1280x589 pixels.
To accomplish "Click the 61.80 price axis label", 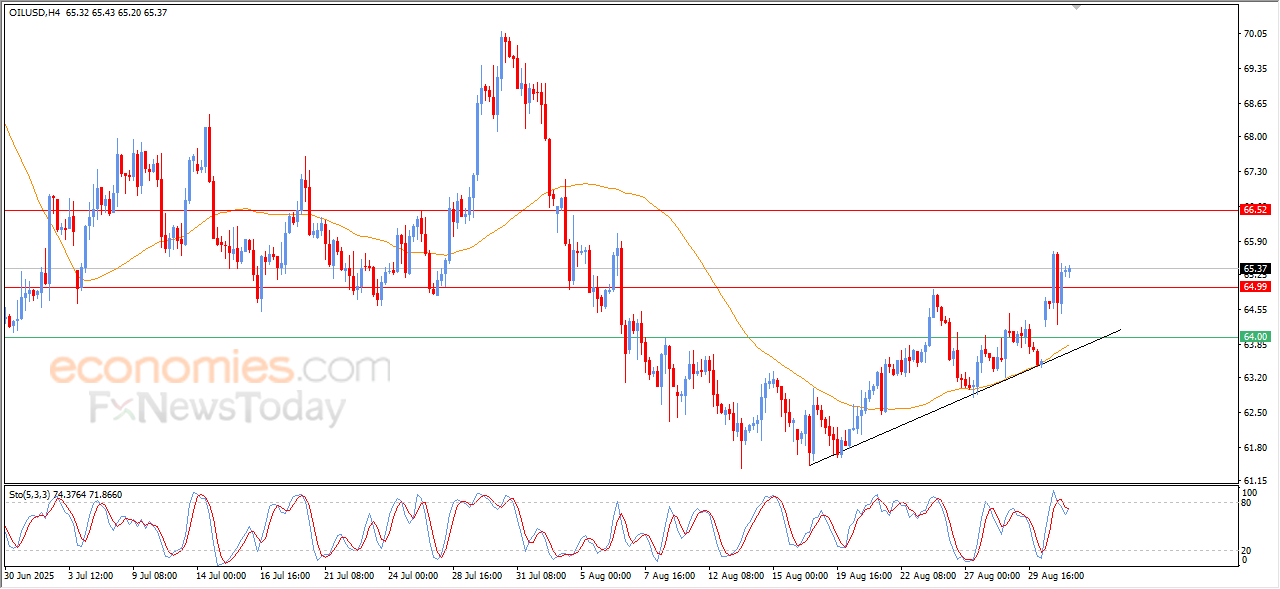I will click(1257, 448).
